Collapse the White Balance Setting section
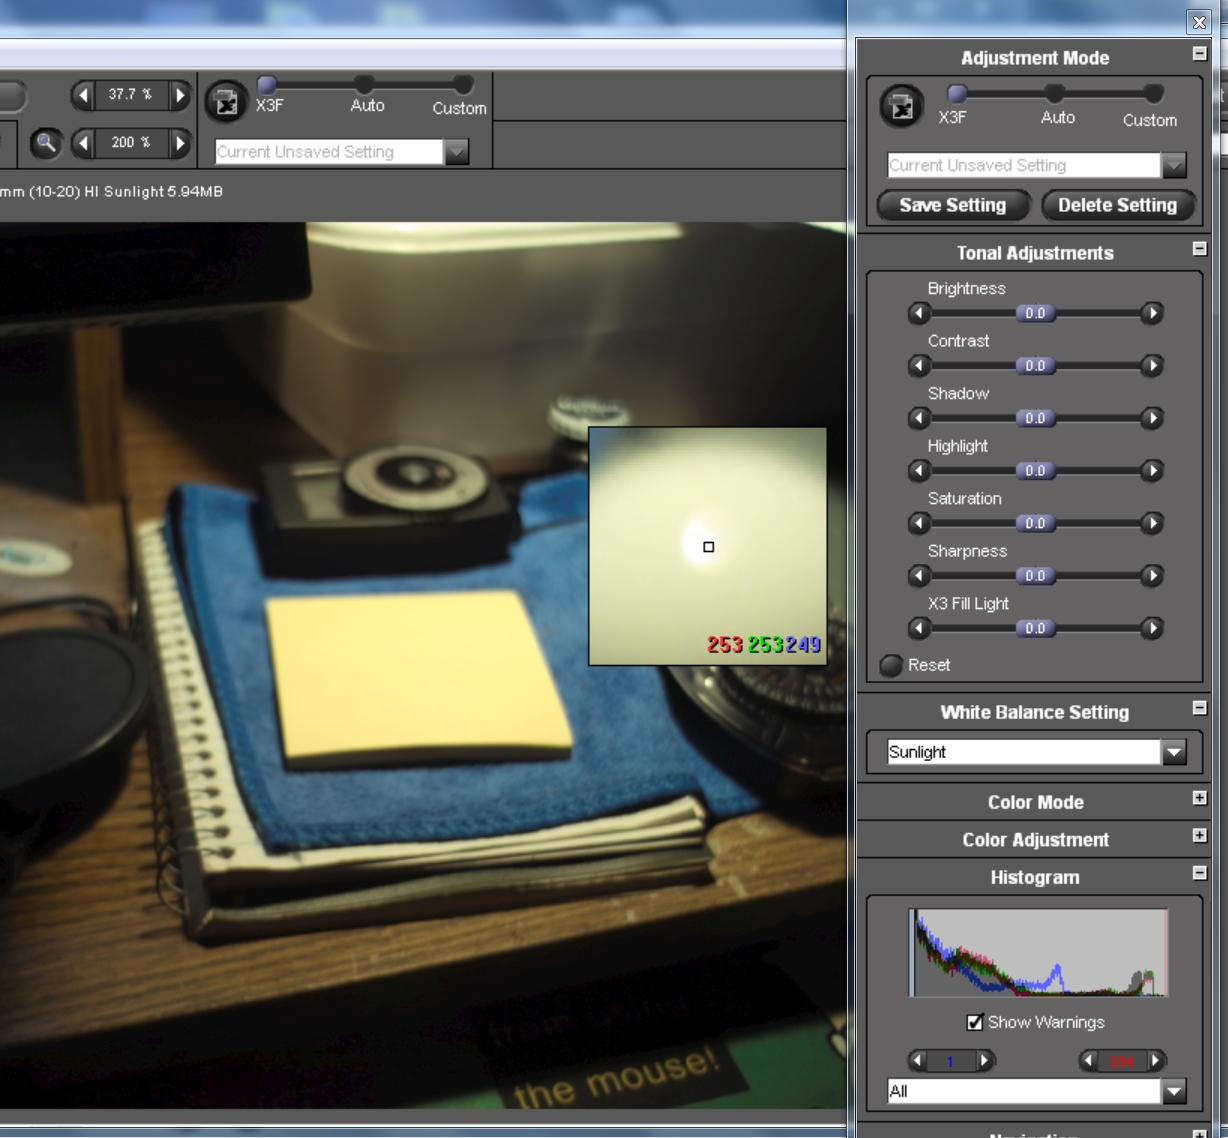The height and width of the screenshot is (1138, 1228). (x=1200, y=708)
